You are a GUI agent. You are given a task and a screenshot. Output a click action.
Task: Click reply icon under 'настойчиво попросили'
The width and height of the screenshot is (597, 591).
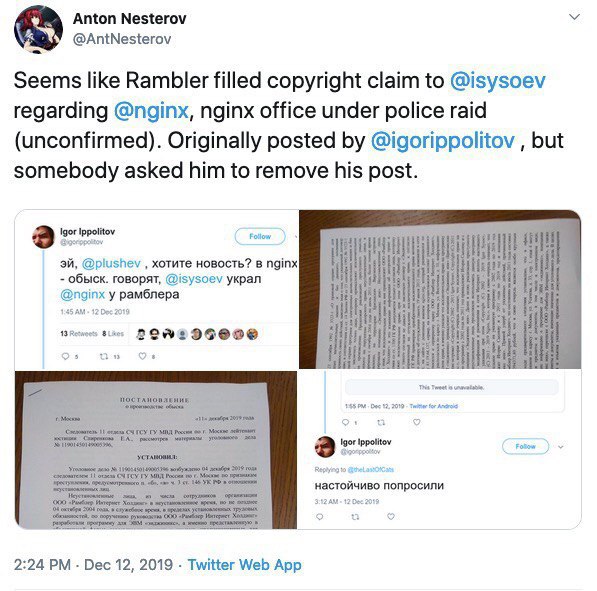click(x=320, y=517)
